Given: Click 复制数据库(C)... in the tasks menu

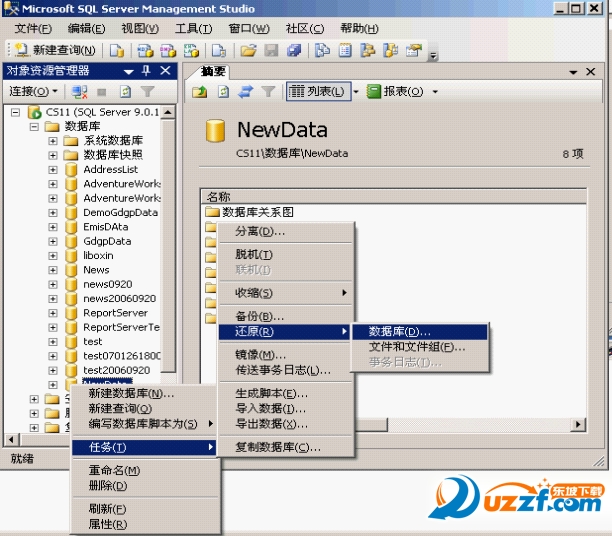Looking at the screenshot, I should 285,447.
